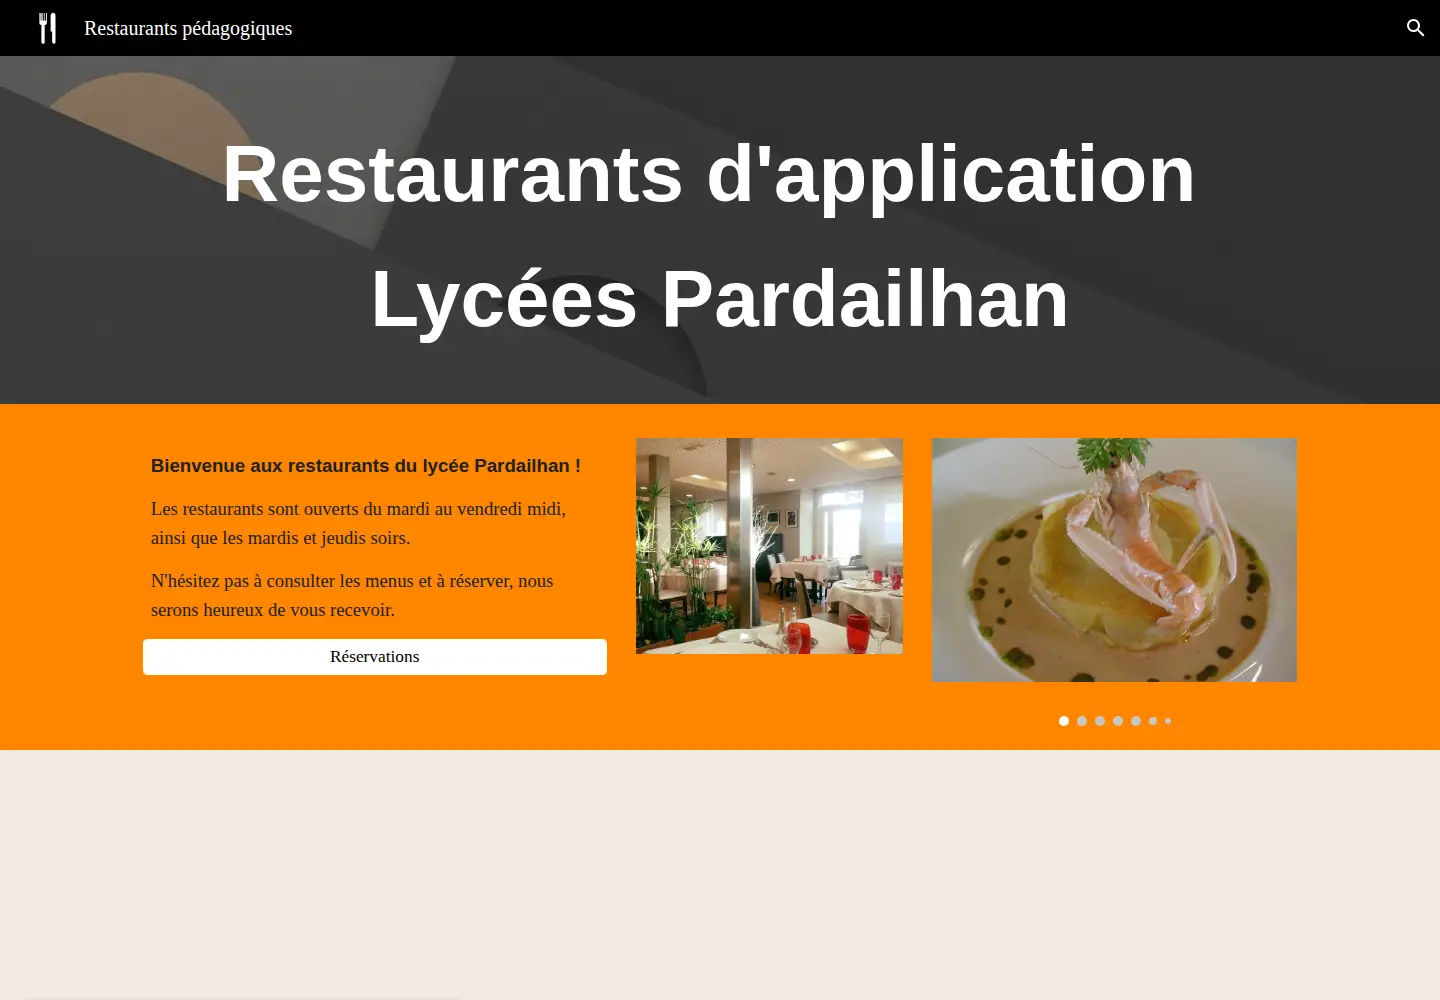Open the langoustine dish carousel photo
This screenshot has width=1440, height=1000.
[1114, 560]
